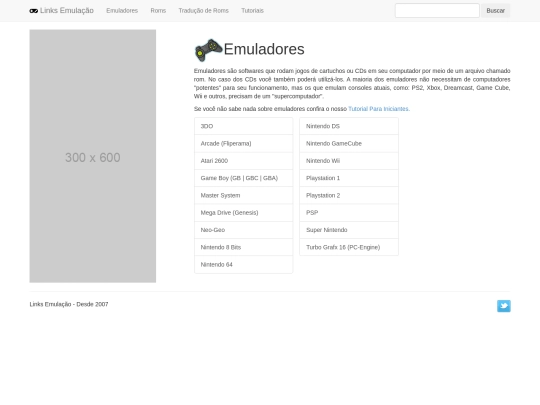Select Nintendo GameCube list item

click(x=349, y=143)
